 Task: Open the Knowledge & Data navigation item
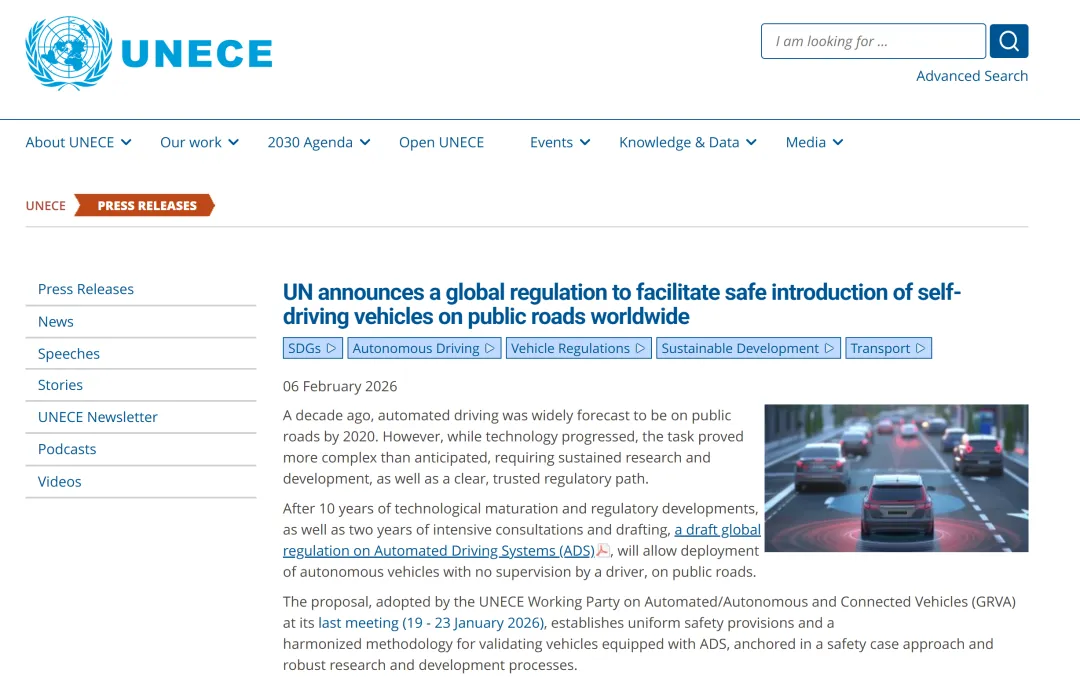point(679,143)
